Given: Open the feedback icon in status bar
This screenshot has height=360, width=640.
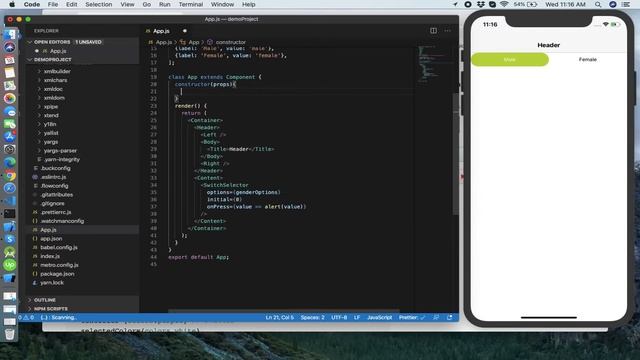Looking at the screenshot, I should (436, 317).
